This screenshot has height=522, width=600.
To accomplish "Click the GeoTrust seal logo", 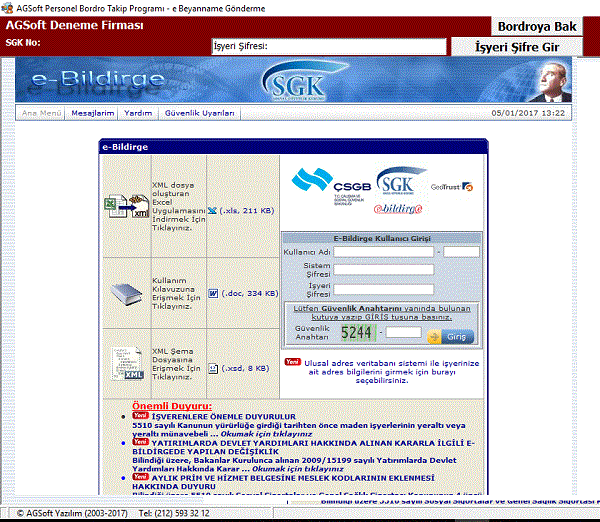I will (x=452, y=187).
